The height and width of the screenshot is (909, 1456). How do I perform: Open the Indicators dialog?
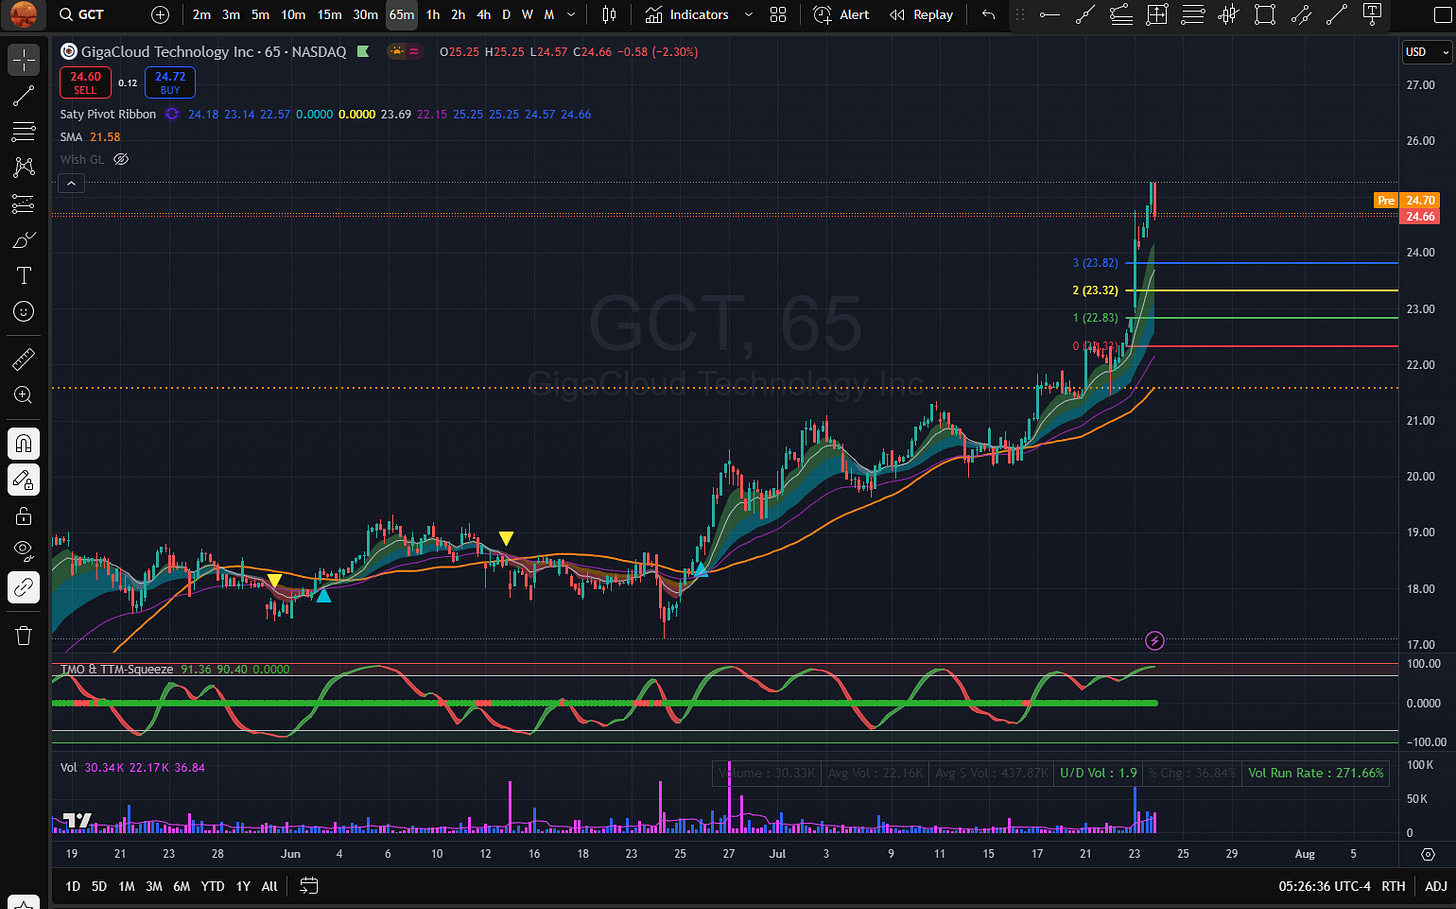(x=688, y=15)
